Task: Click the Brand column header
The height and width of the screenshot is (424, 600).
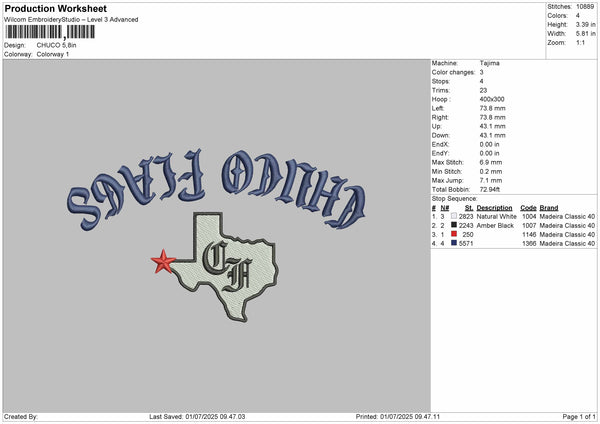Action: tap(549, 208)
